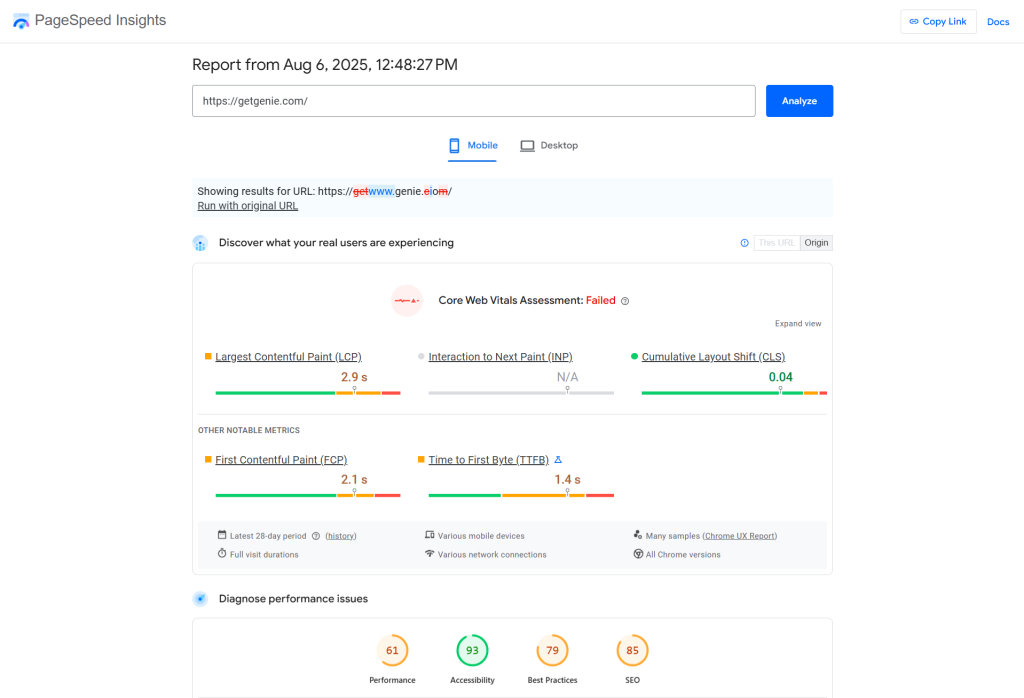The height and width of the screenshot is (698, 1024).
Task: Click the LCP distribution bar
Action: [308, 393]
